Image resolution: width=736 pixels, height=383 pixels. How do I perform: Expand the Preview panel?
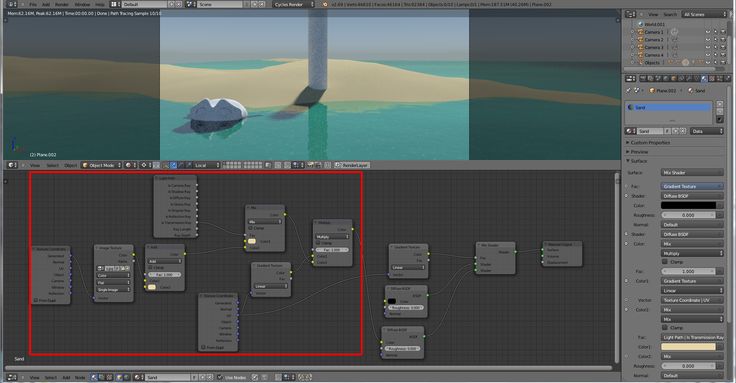[639, 152]
